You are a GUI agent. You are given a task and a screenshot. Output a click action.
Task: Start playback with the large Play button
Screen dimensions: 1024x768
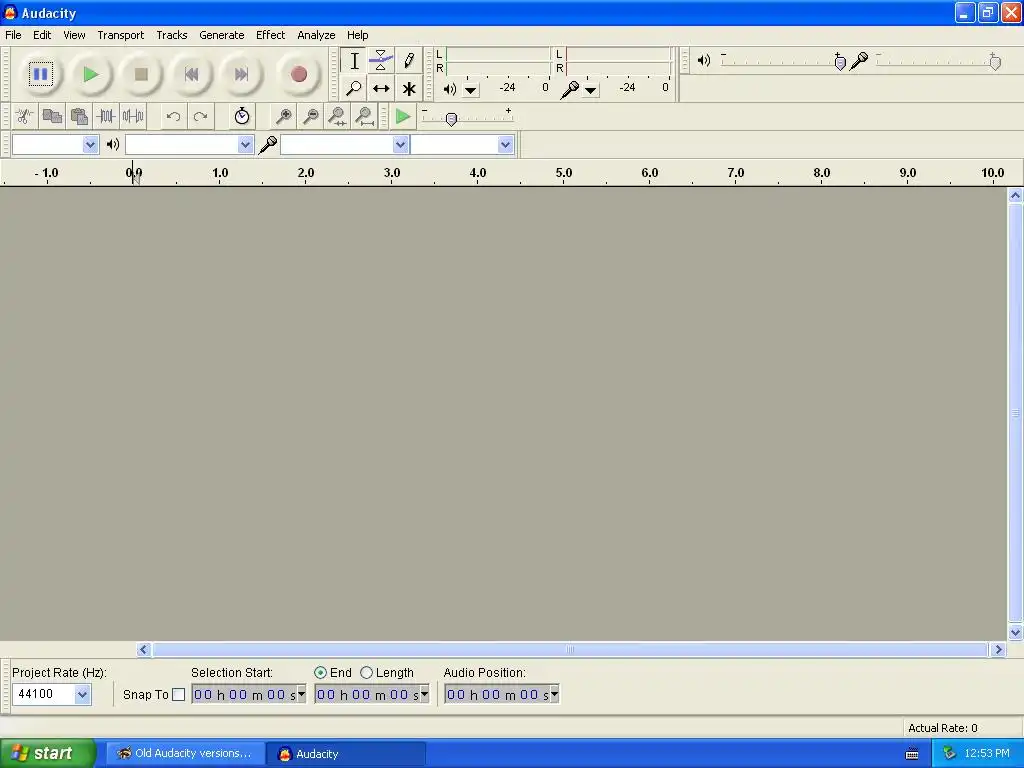click(x=91, y=74)
